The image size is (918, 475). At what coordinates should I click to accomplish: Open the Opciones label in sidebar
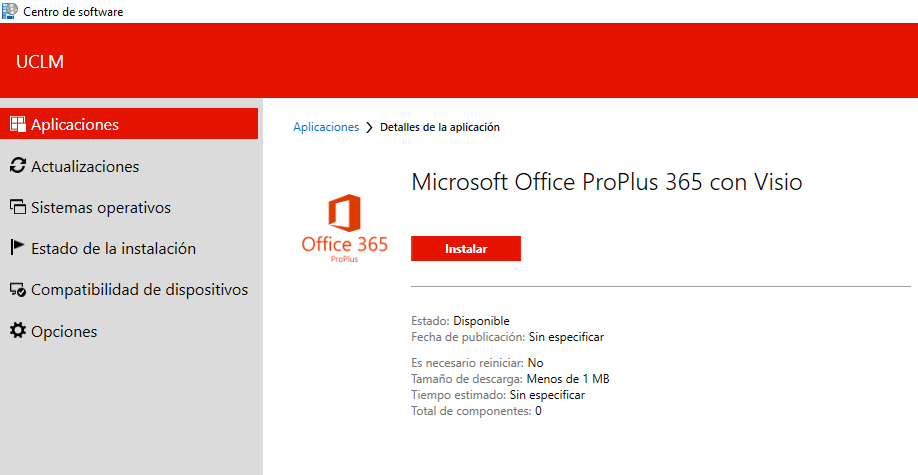(64, 331)
